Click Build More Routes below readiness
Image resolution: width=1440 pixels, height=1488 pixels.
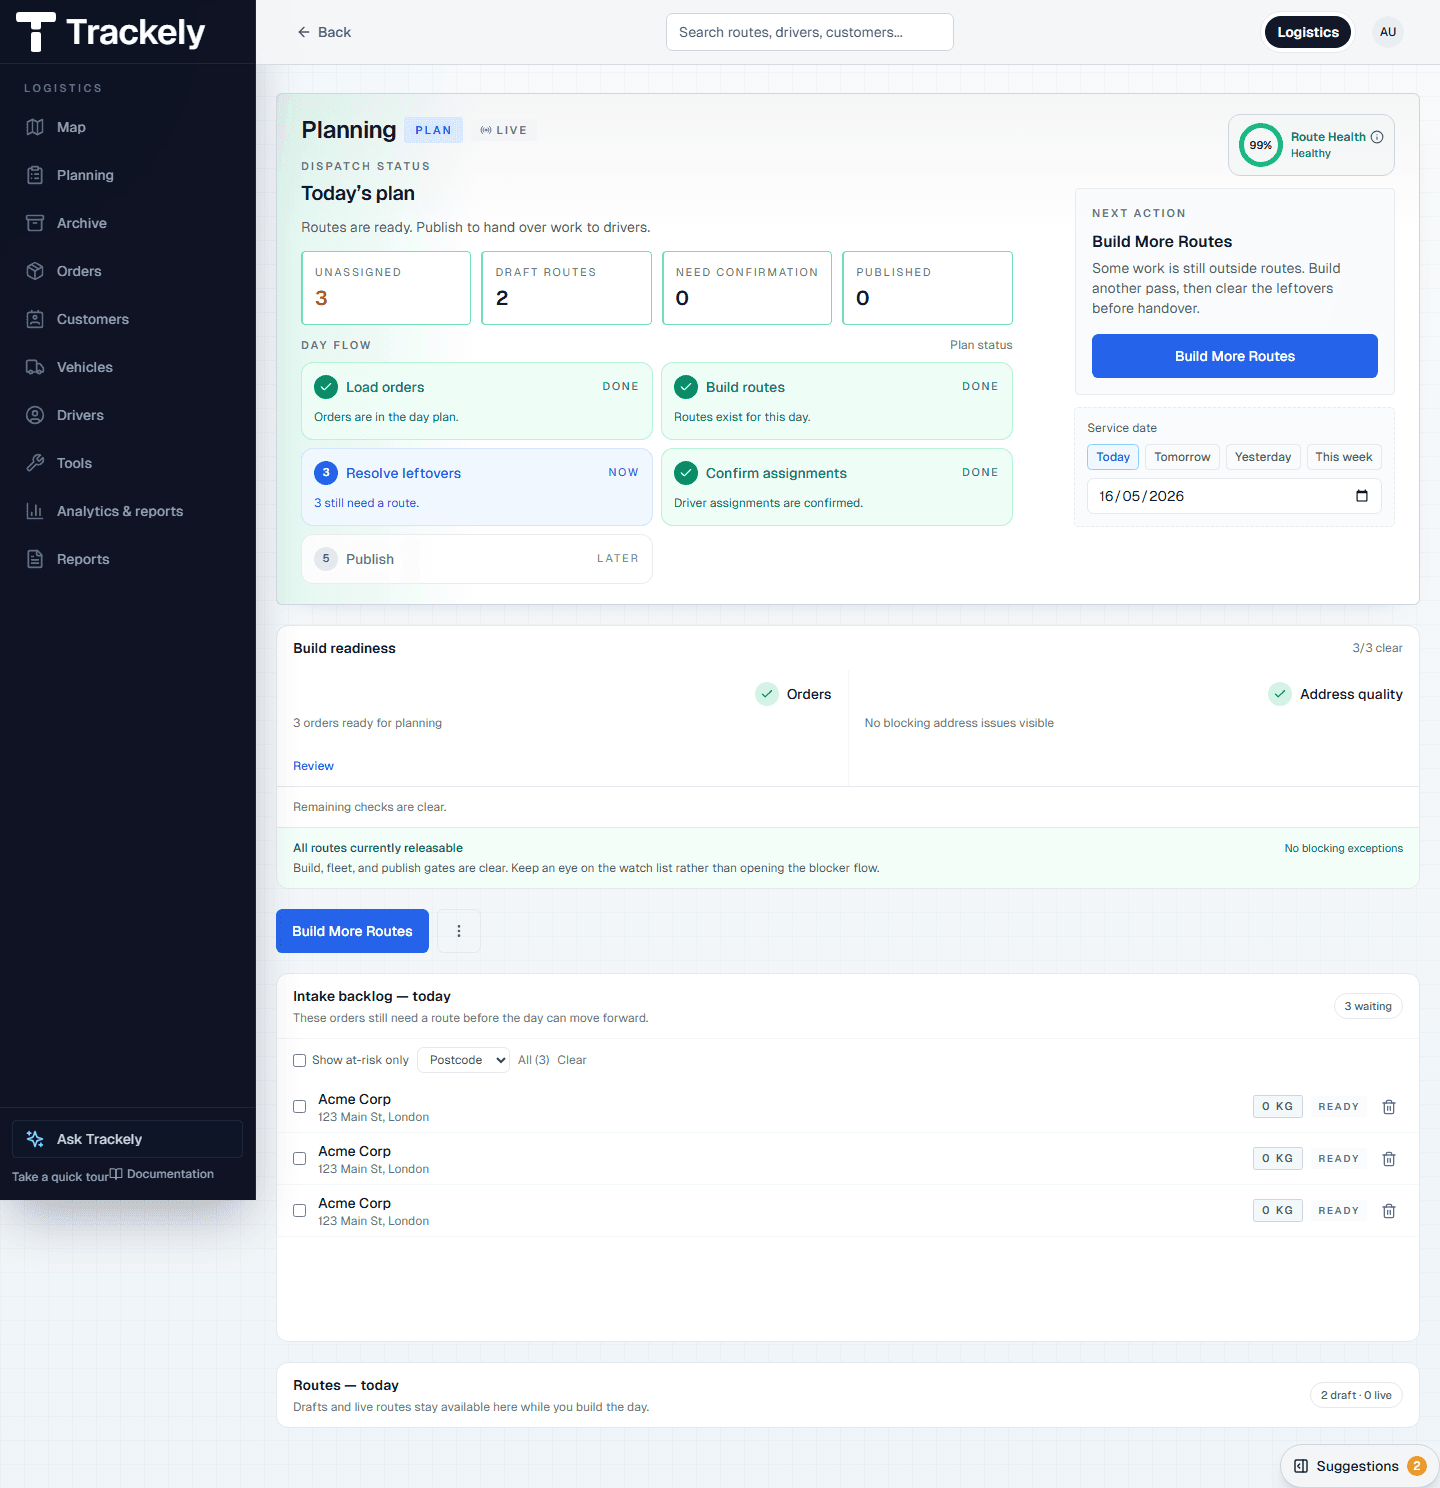tap(352, 931)
